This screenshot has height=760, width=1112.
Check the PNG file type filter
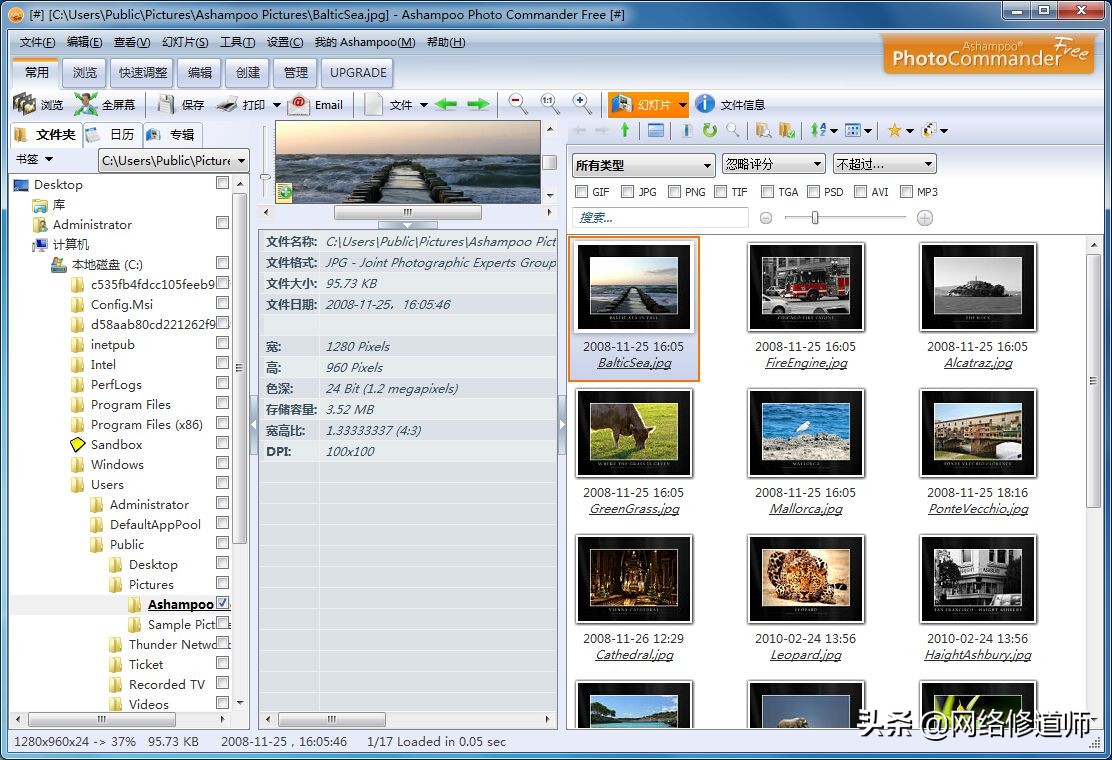(674, 192)
